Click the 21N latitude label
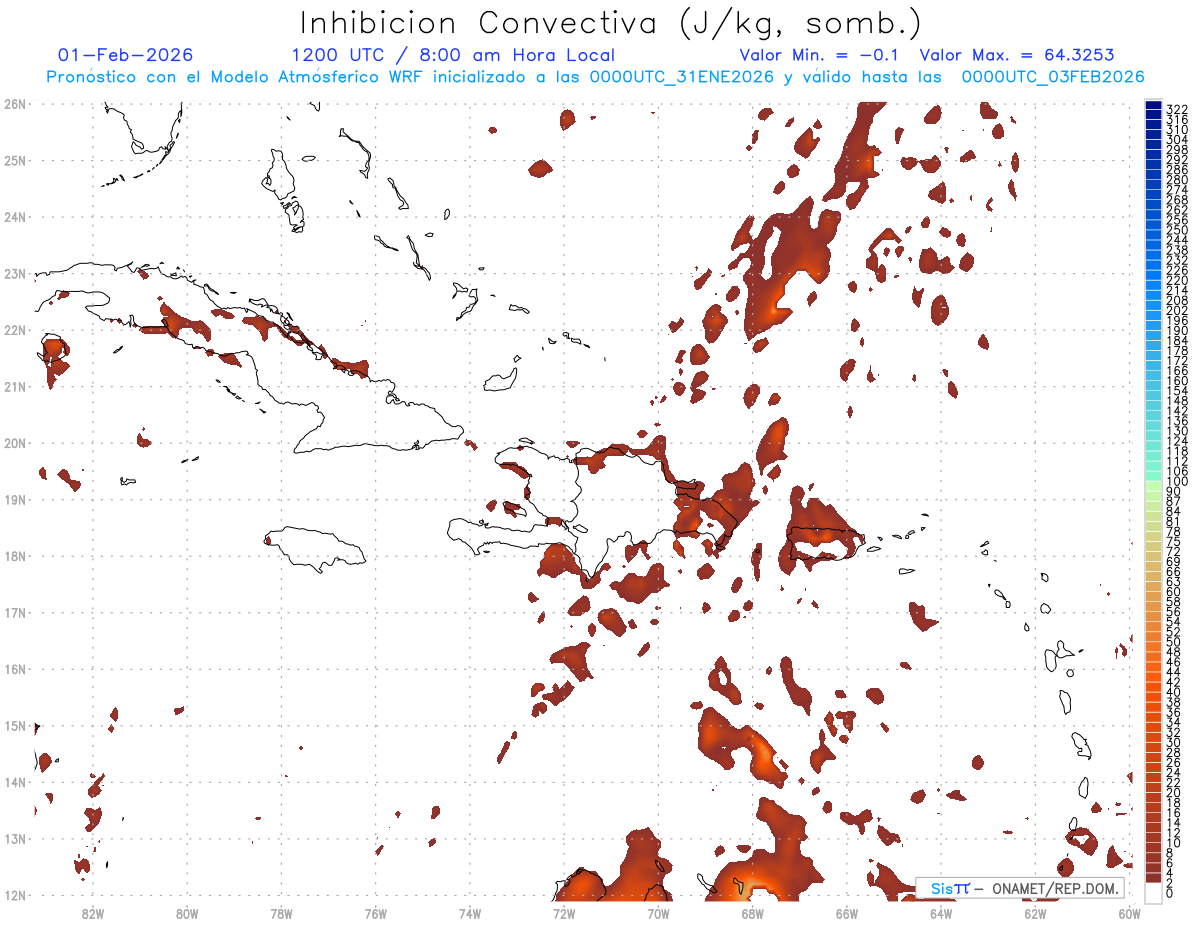Viewport: 1200px width, 927px height. pos(15,386)
